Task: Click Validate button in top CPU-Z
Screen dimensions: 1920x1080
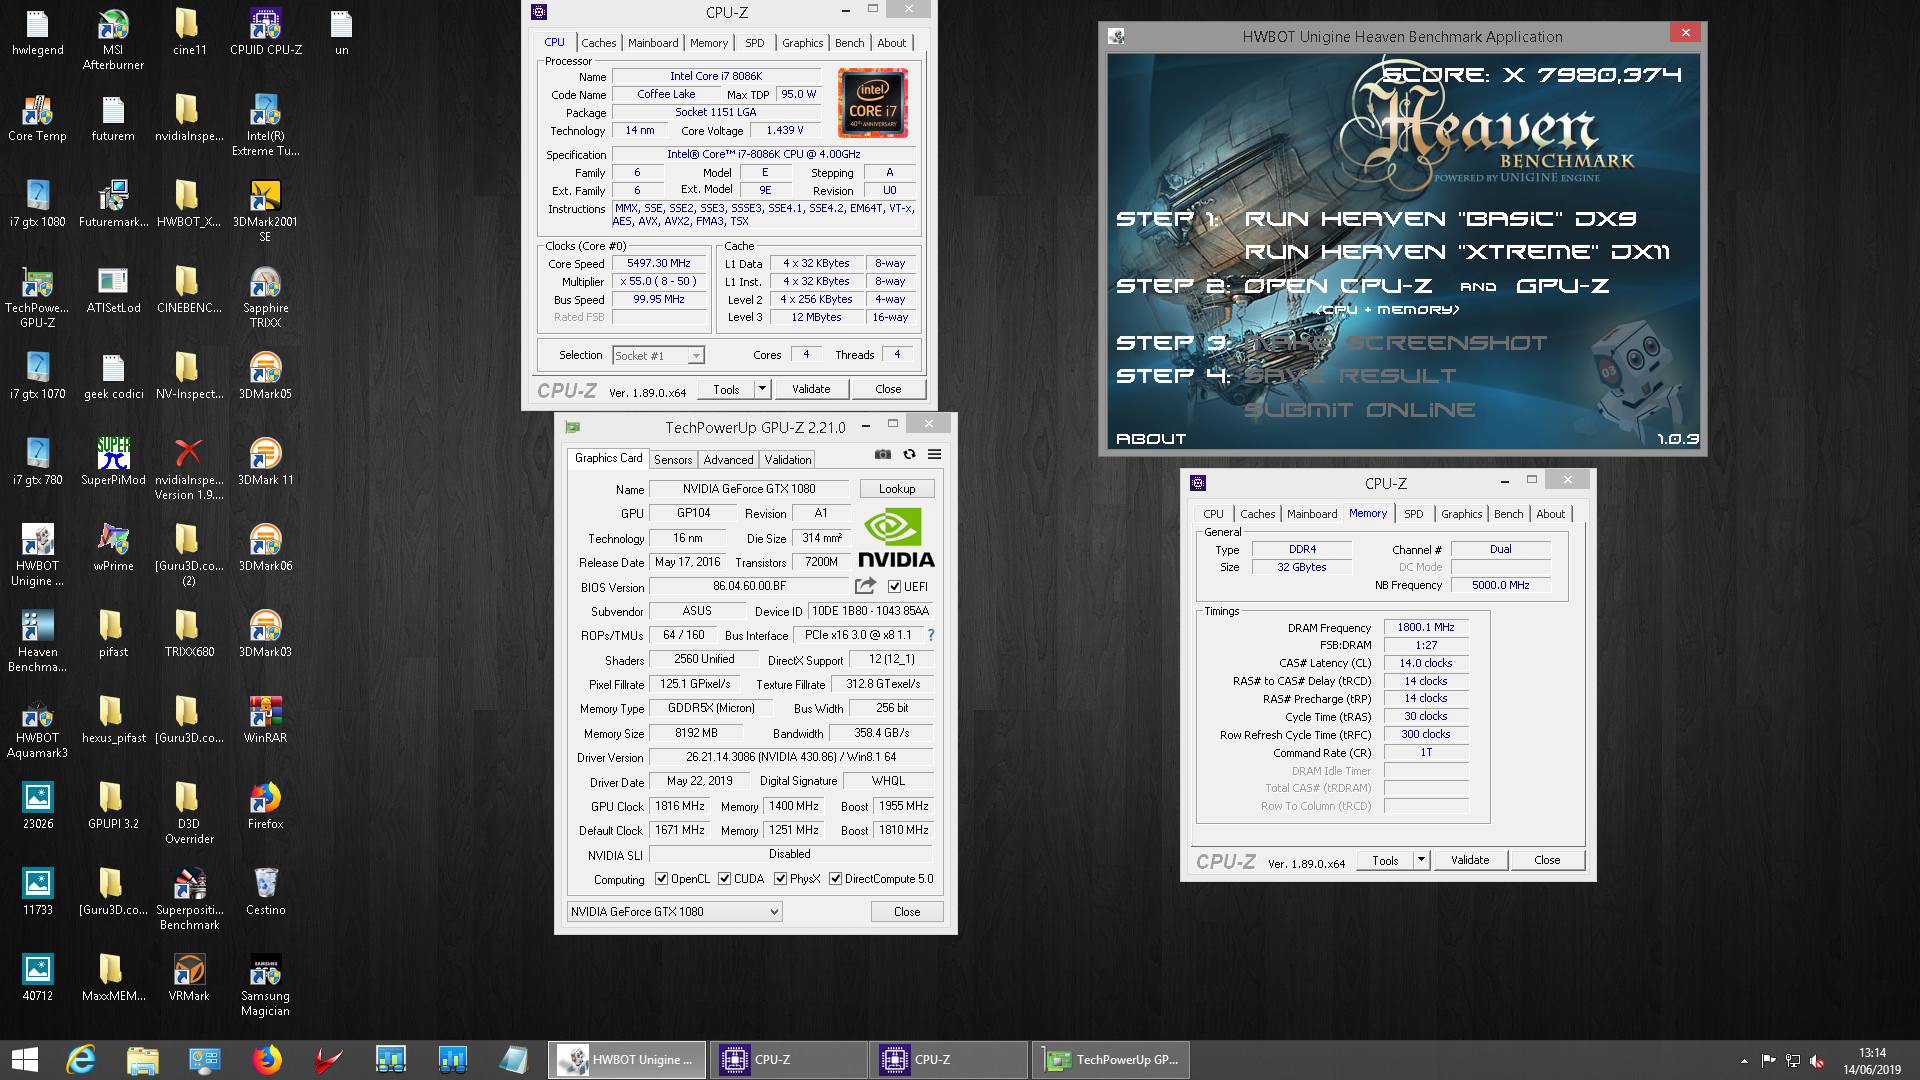Action: point(811,389)
